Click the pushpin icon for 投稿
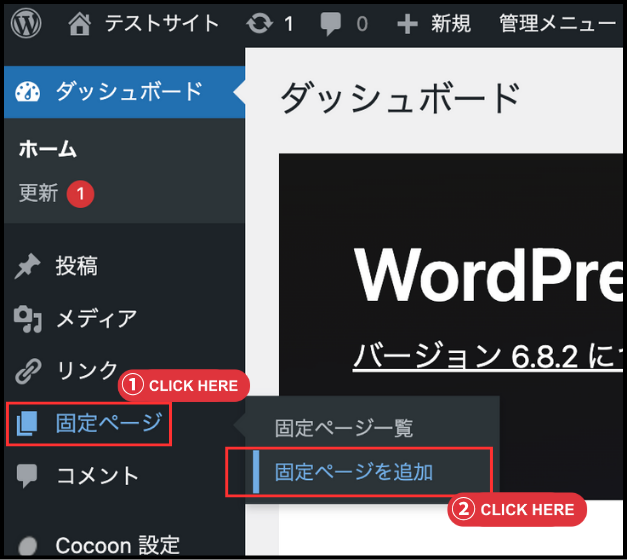627x560 pixels. [x=28, y=266]
